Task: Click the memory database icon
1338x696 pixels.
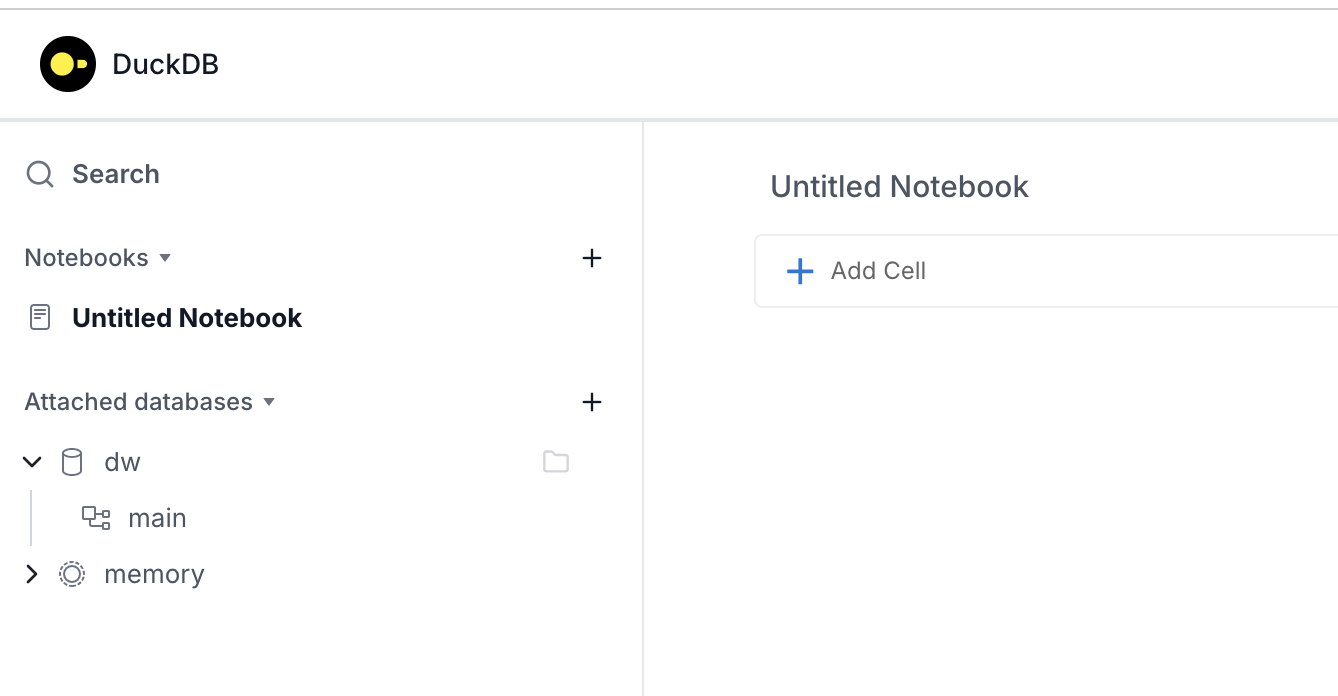Action: 71,574
